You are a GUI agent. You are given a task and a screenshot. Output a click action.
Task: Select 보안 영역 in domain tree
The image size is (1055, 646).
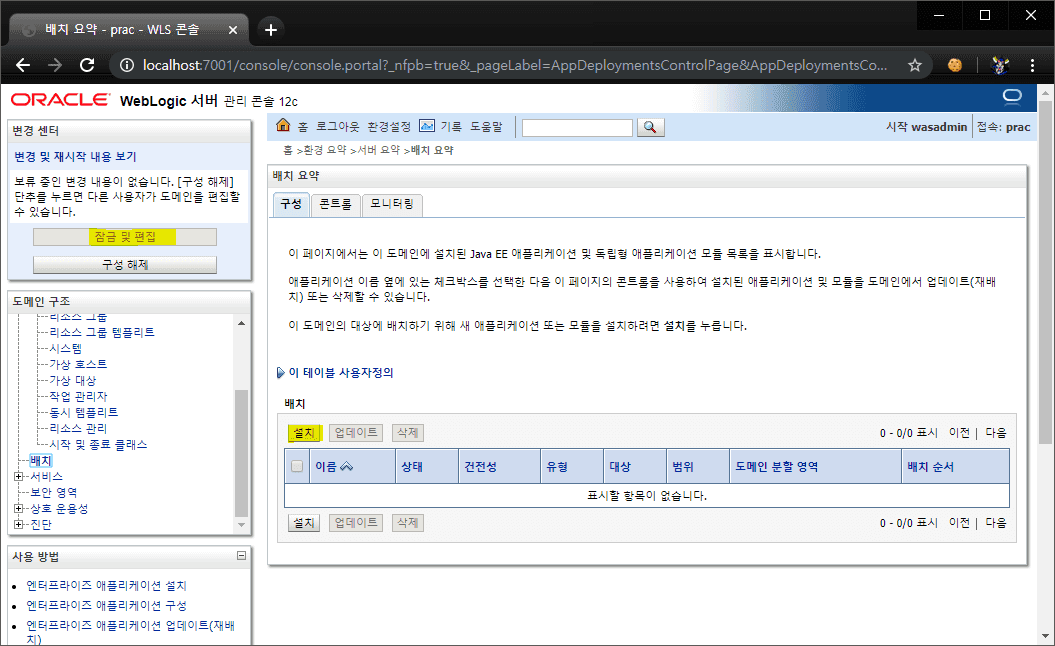[x=54, y=493]
